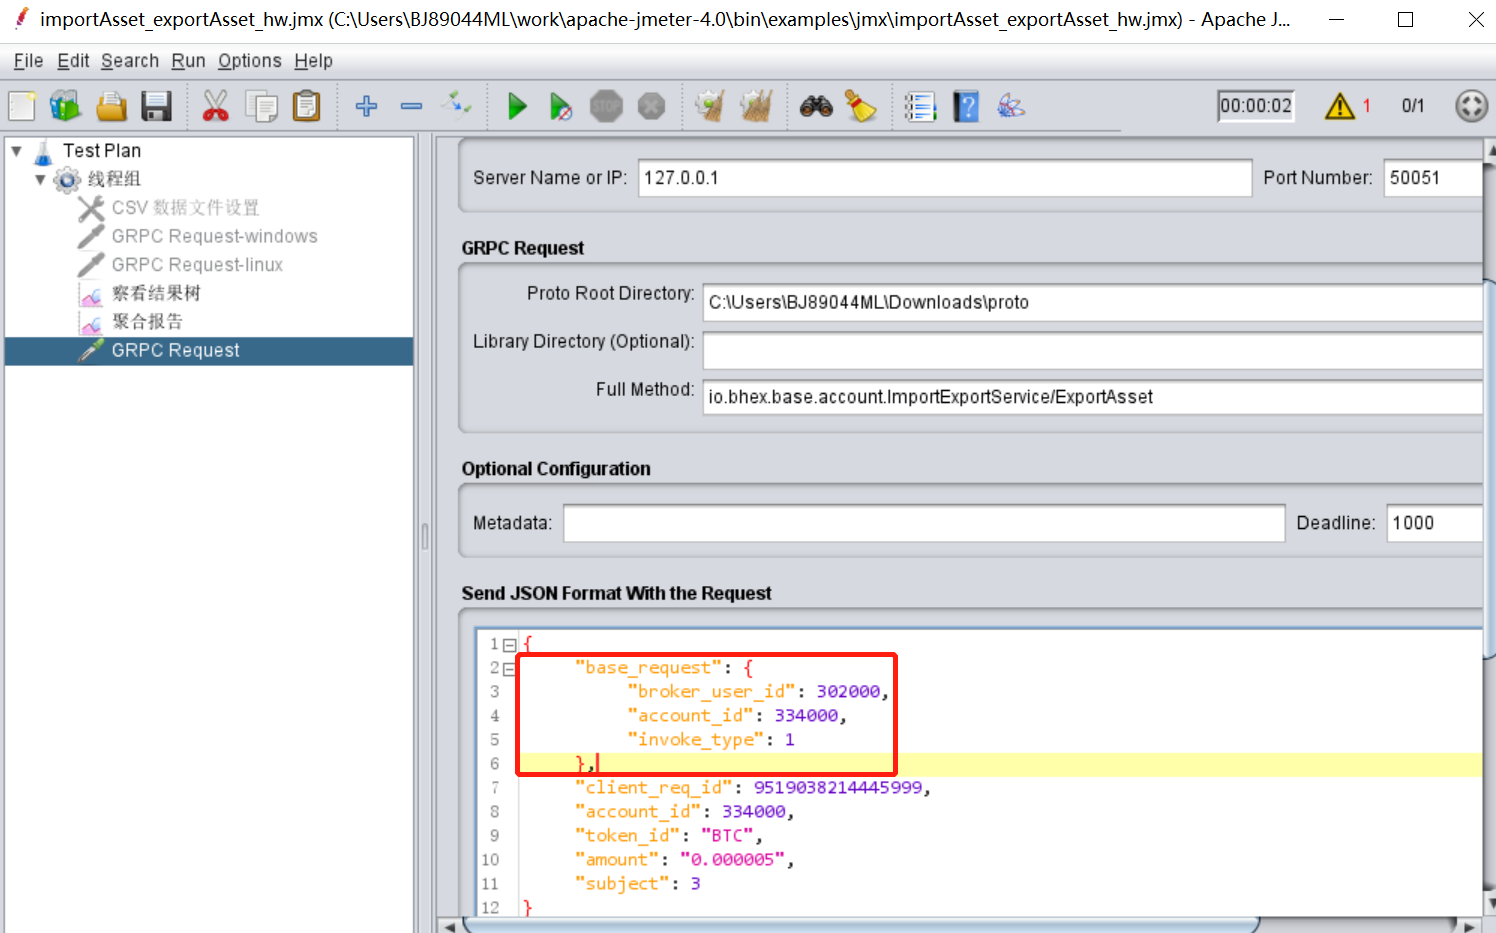Click the Cut scissors icon
1496x933 pixels.
(x=215, y=106)
